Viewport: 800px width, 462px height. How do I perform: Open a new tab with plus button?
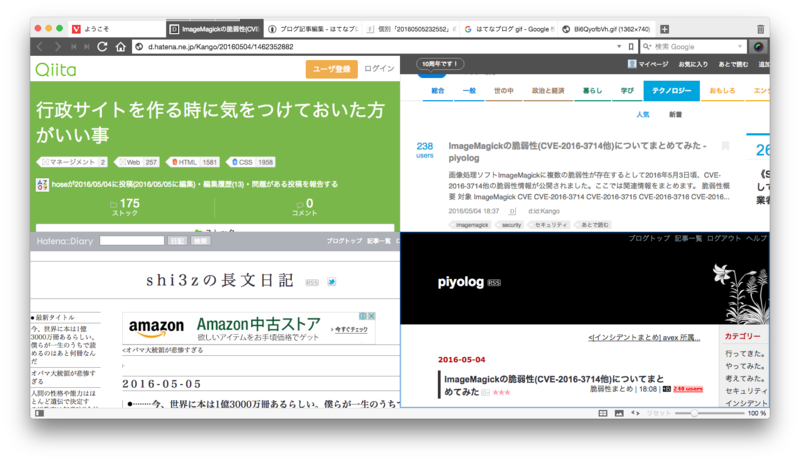coord(664,29)
